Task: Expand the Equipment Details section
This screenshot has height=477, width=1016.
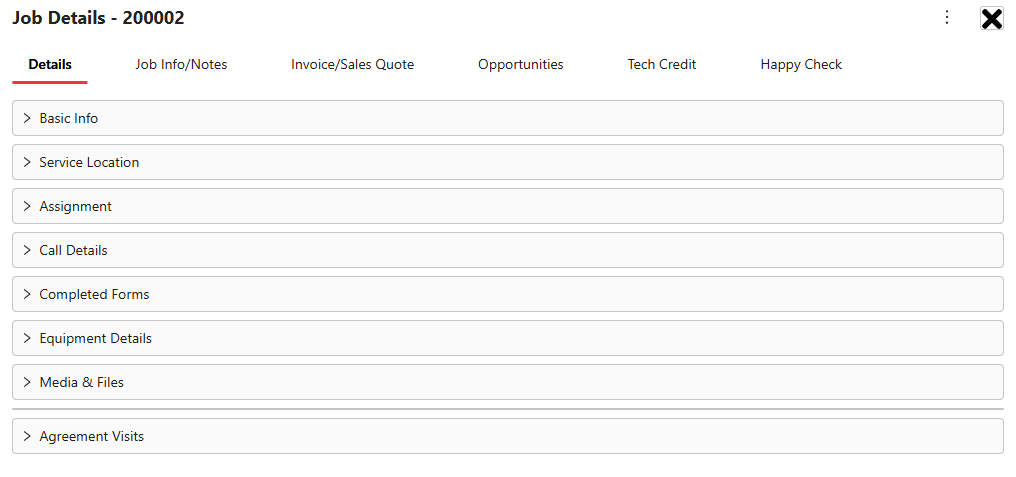Action: pos(508,338)
